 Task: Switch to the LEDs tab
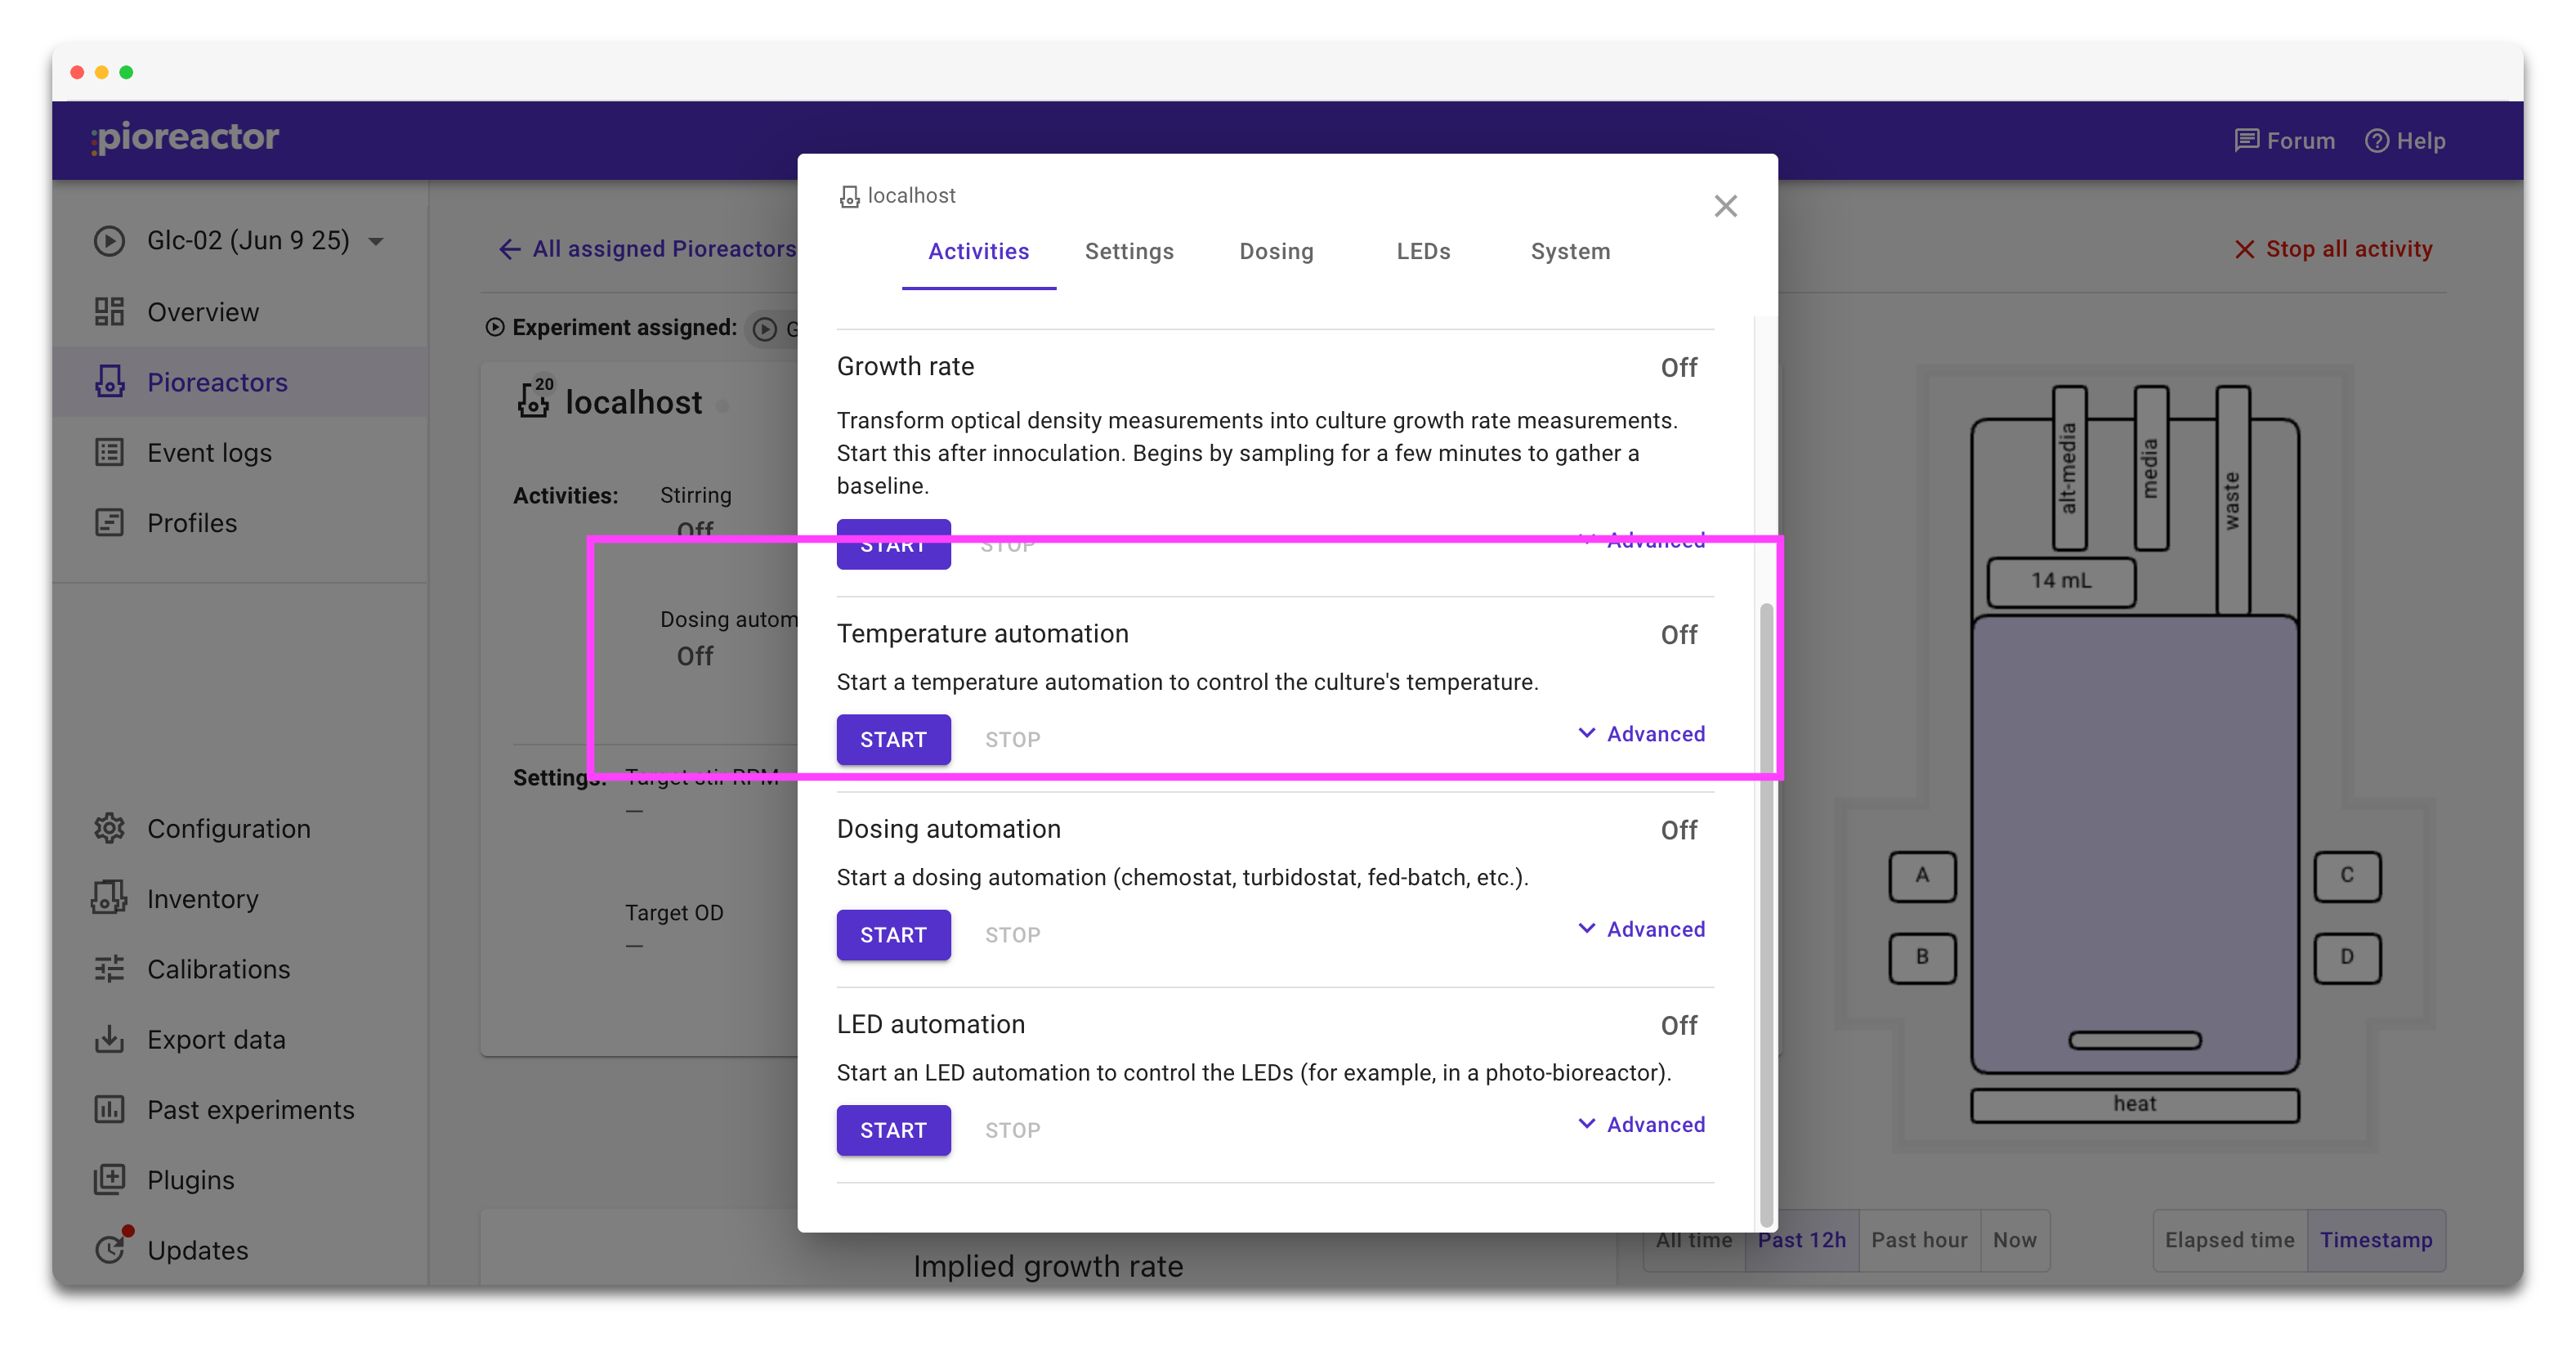click(x=1423, y=251)
